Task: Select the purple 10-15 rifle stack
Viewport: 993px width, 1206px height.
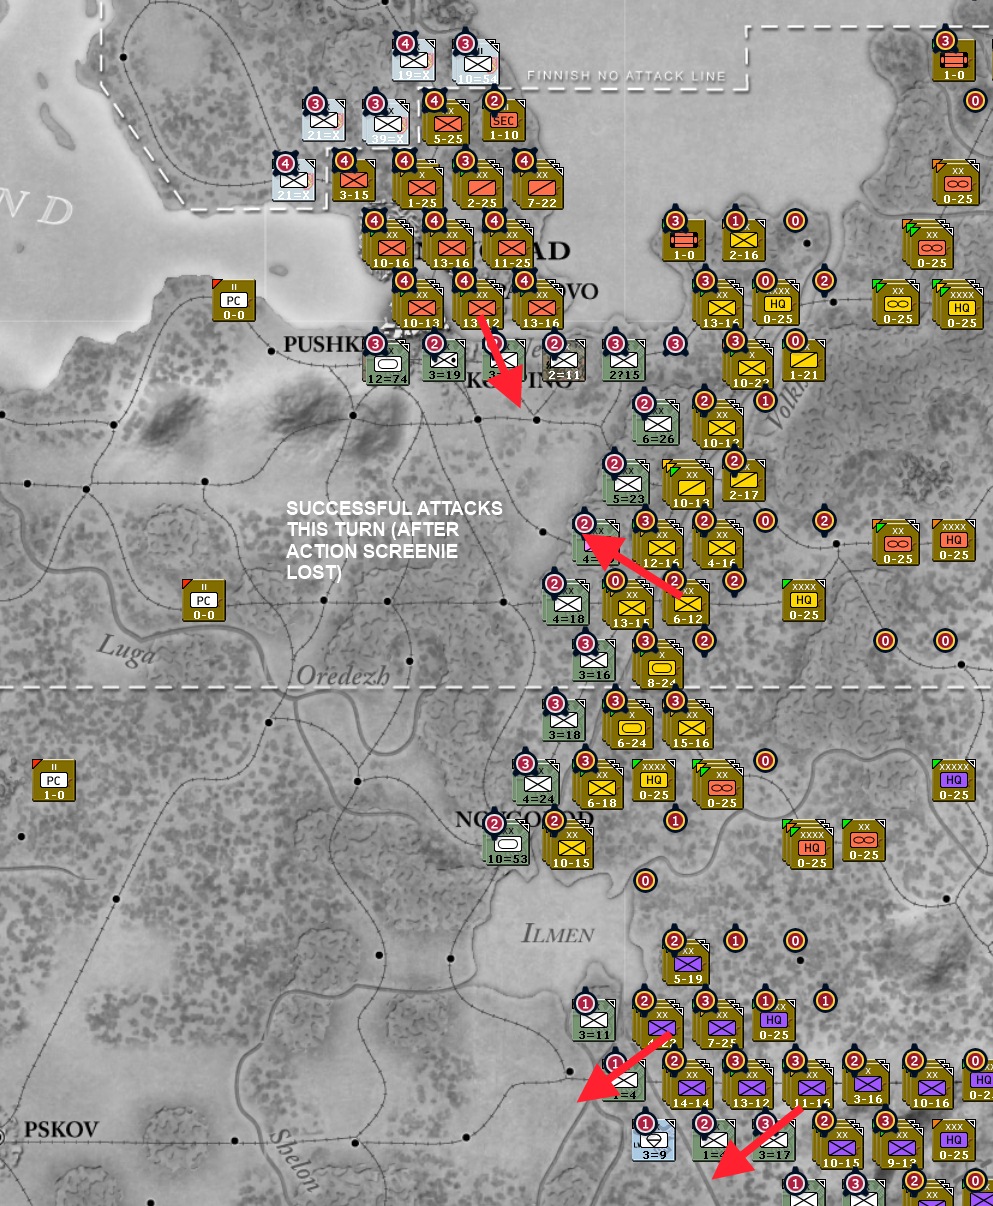Action: [839, 1143]
